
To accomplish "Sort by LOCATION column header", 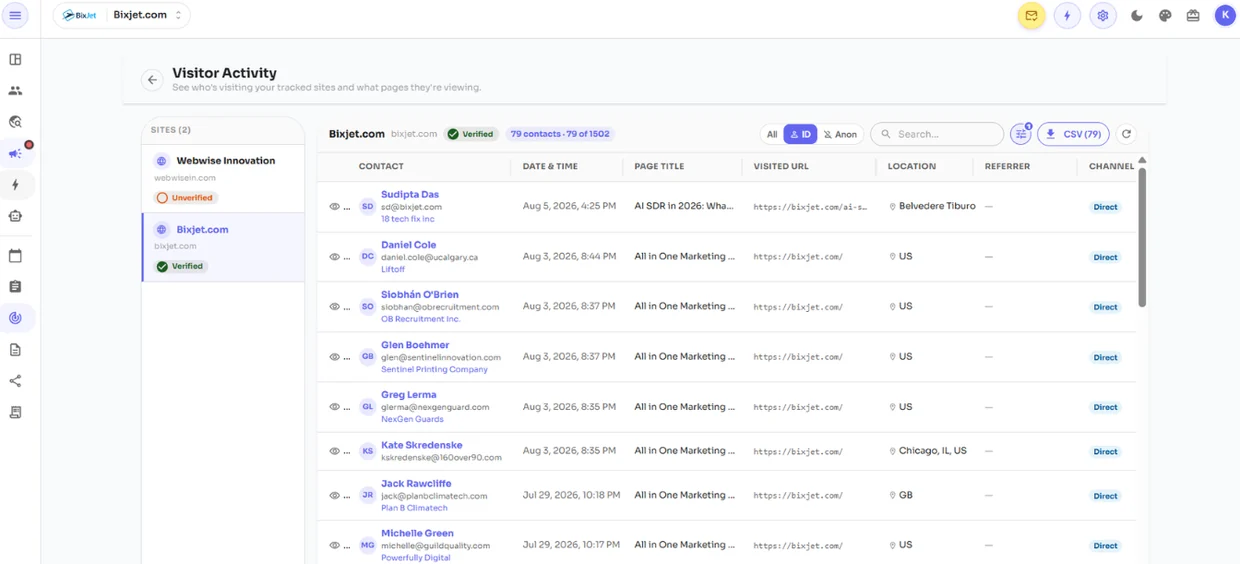I will 912,166.
